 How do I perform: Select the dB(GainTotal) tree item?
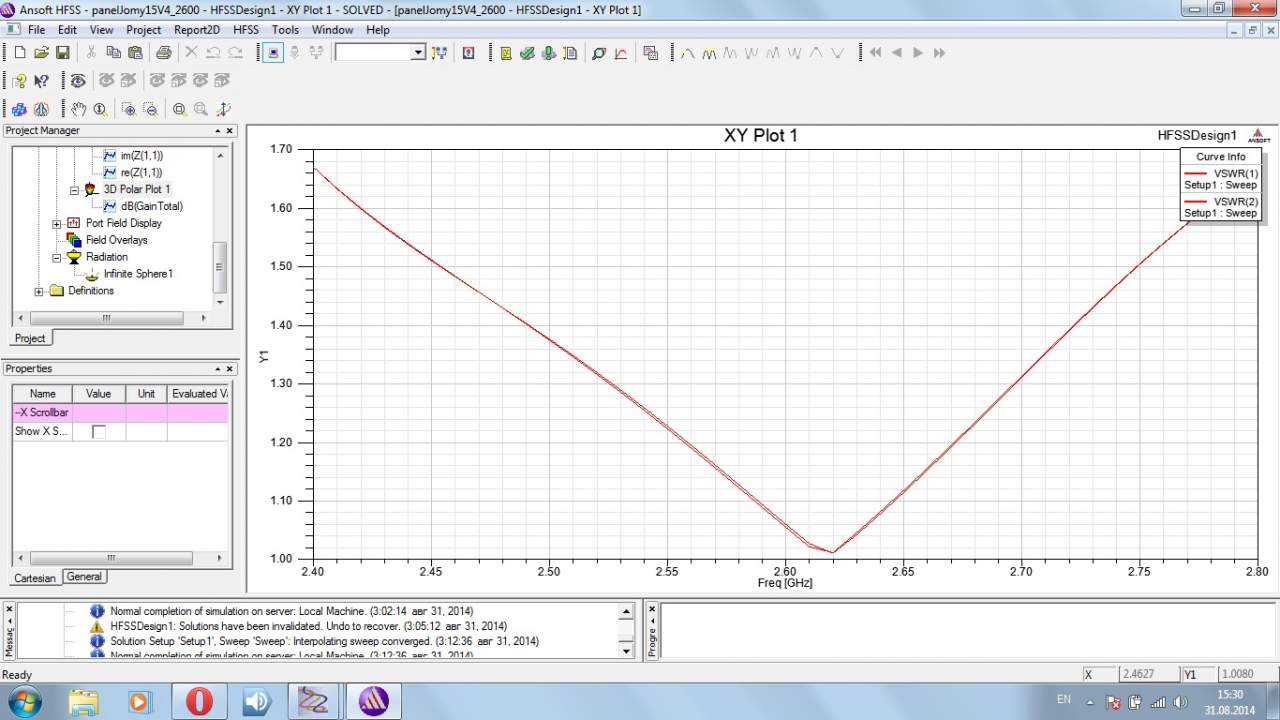151,206
